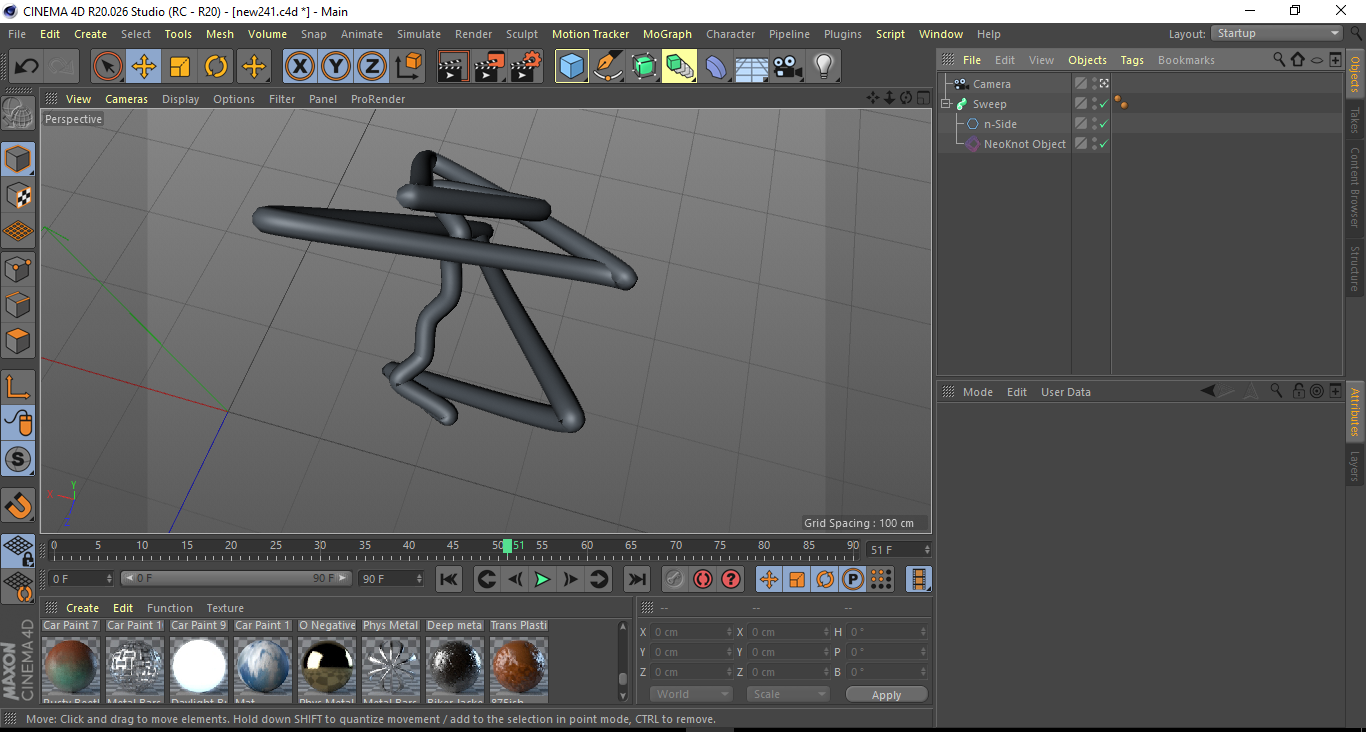The image size is (1366, 732).
Task: Open viewport Display menu
Action: 180,99
